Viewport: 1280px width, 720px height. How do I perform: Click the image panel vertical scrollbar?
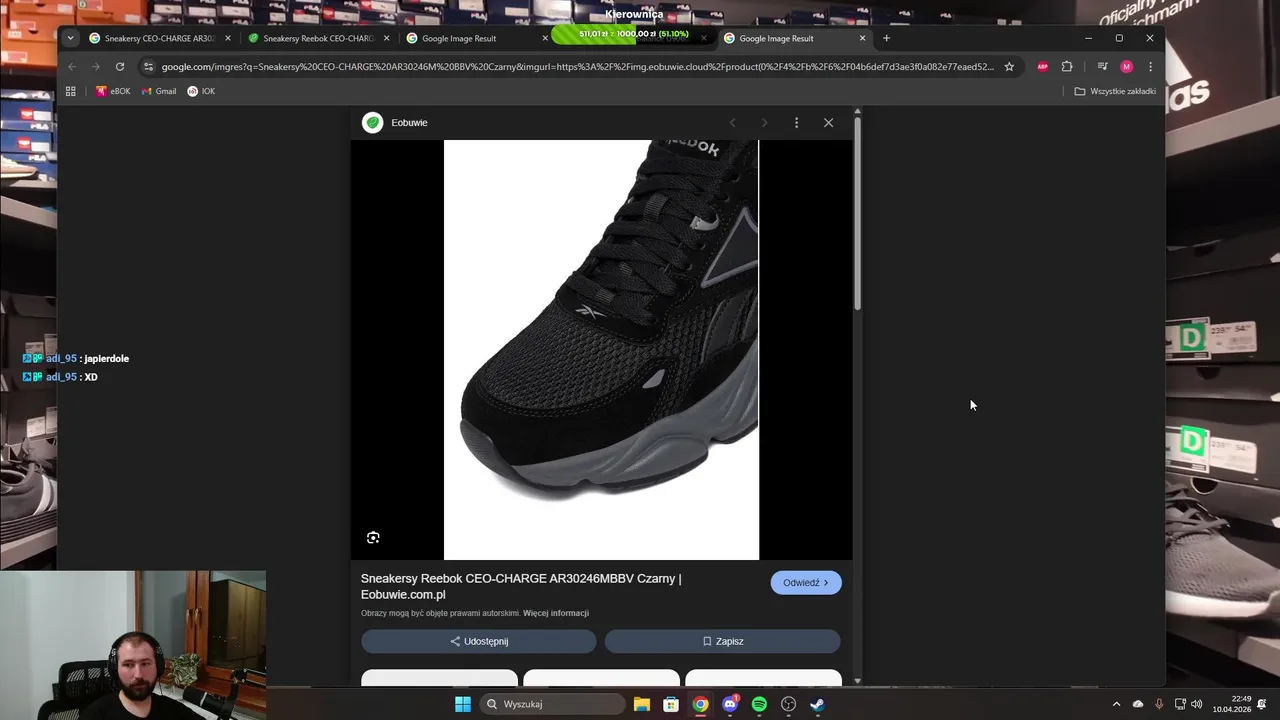pos(857,215)
